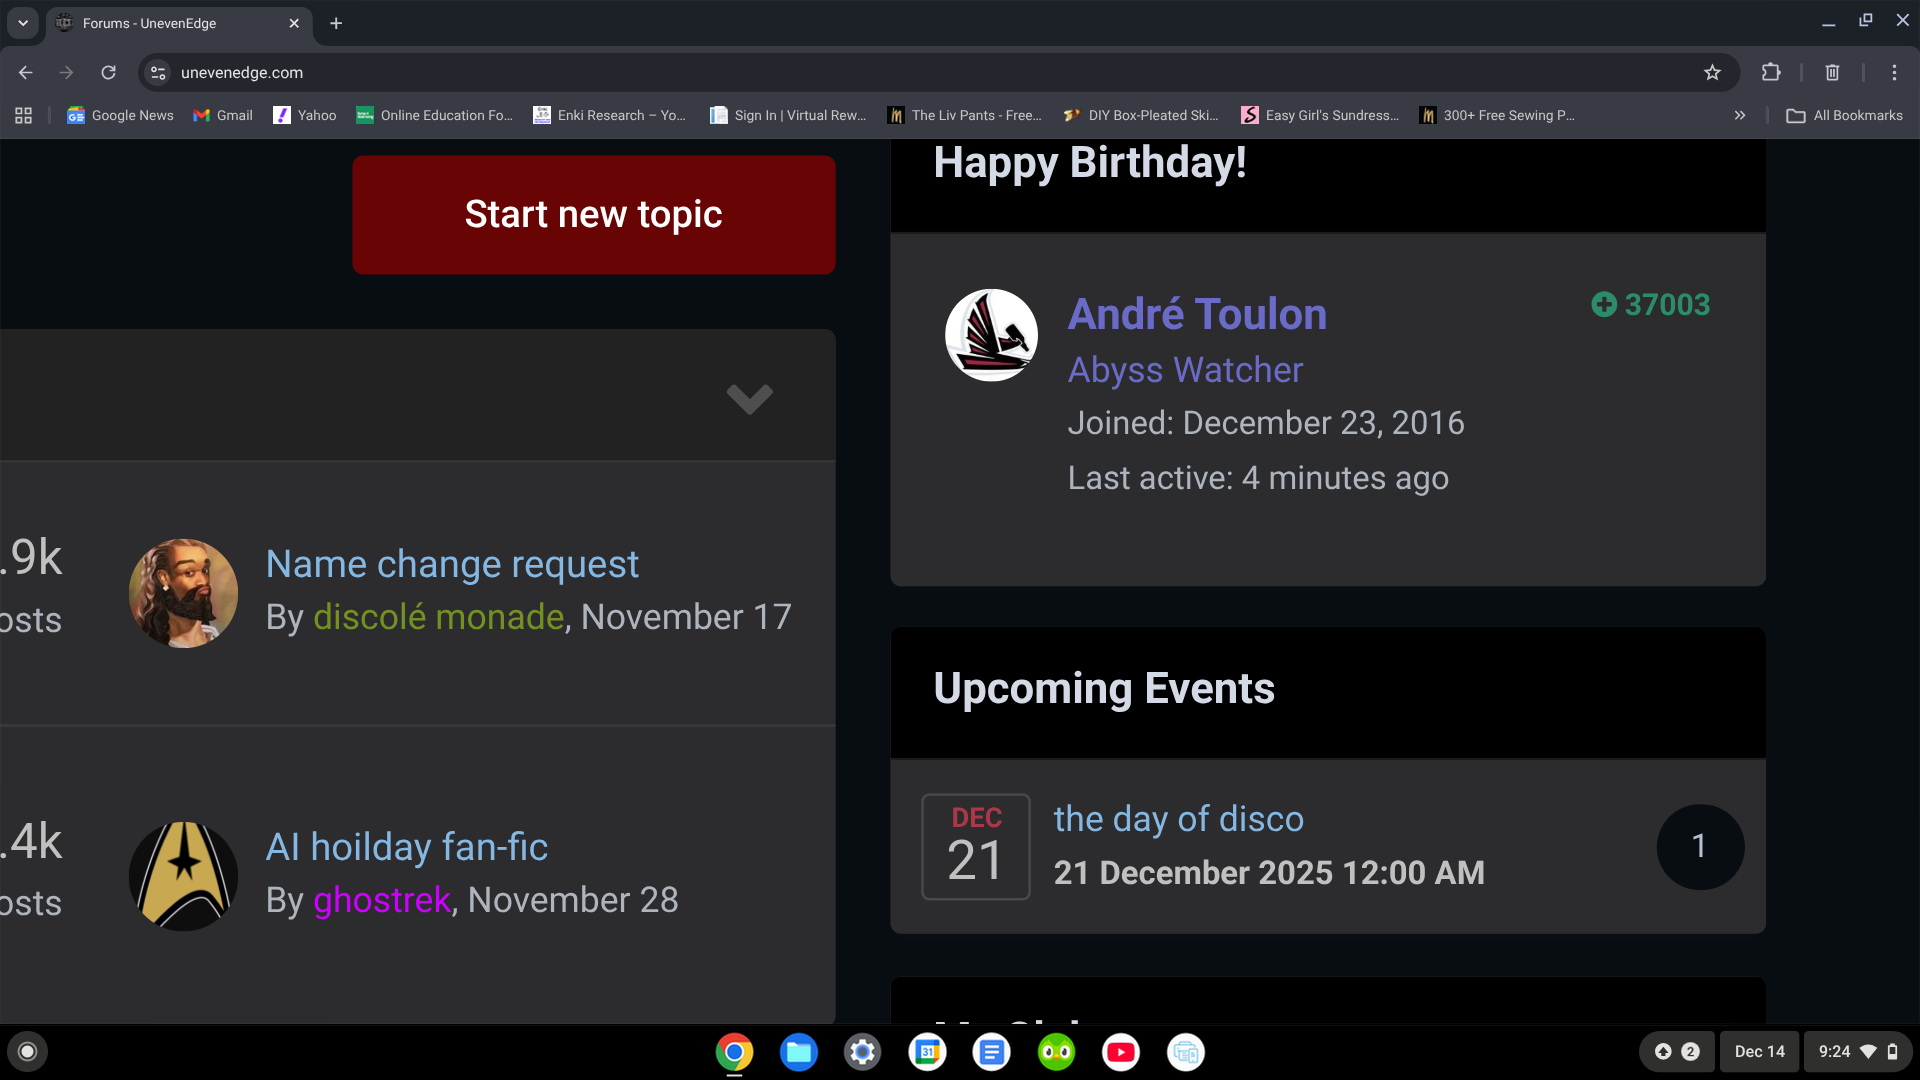This screenshot has height=1080, width=1920.
Task: Open the Extensions puzzle icon
Action: click(x=1771, y=72)
